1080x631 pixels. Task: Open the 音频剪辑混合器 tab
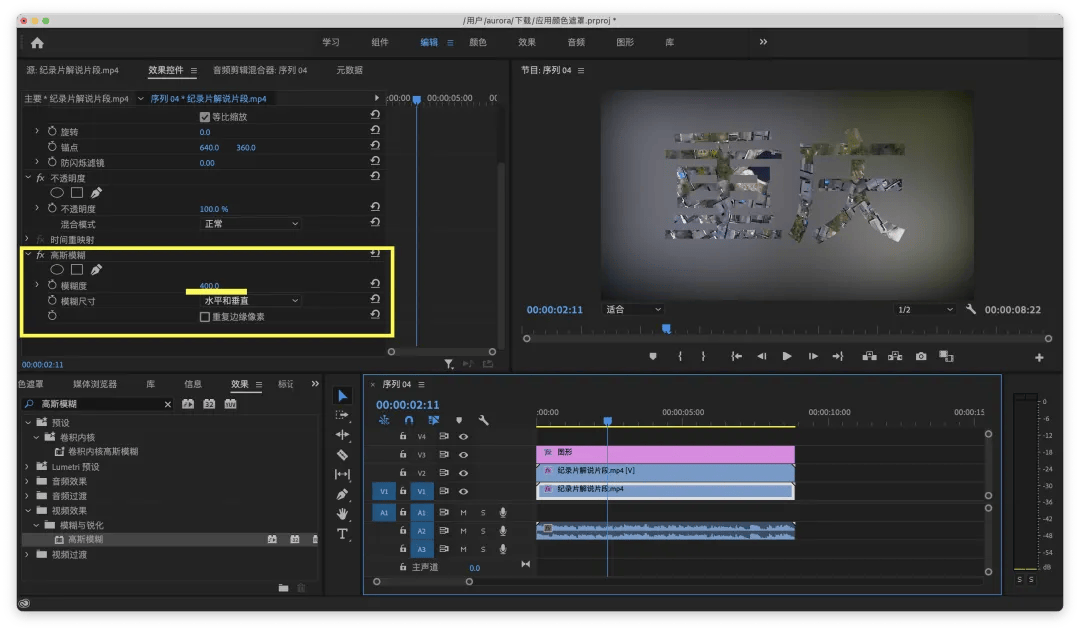[260, 70]
